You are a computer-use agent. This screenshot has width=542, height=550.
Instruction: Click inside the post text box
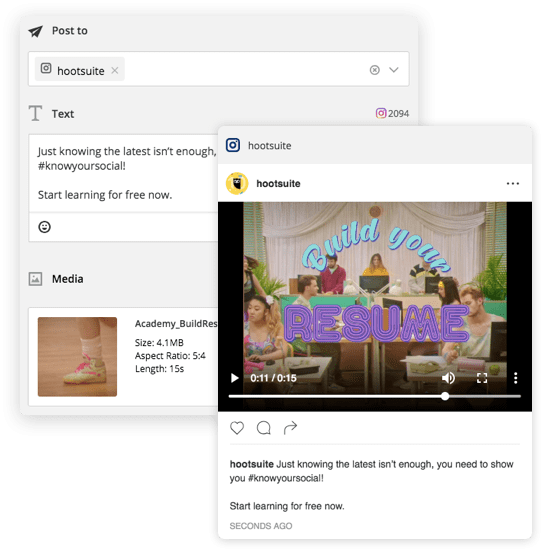123,173
